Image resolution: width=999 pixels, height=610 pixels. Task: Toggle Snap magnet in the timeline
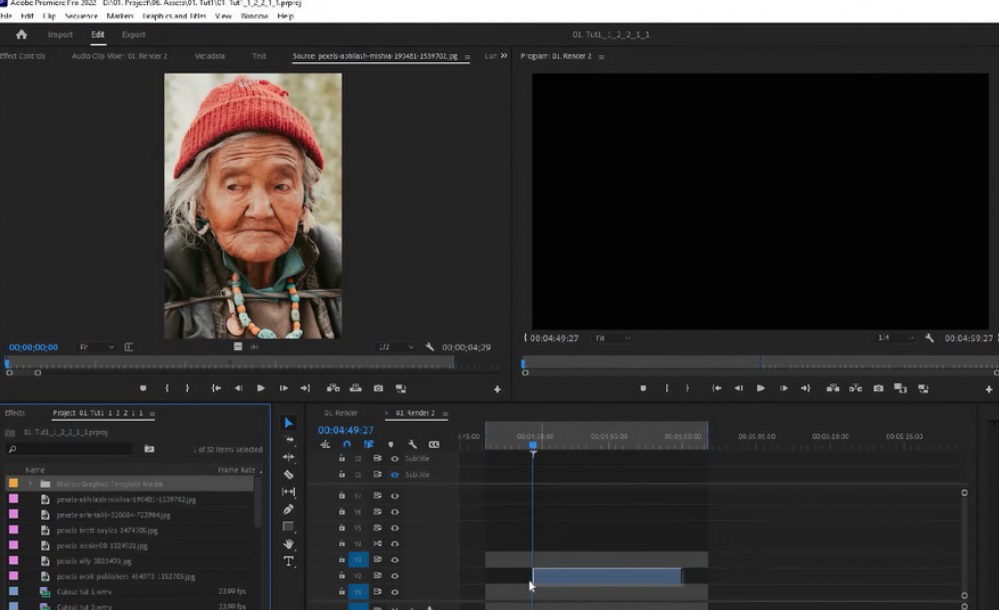(x=347, y=444)
